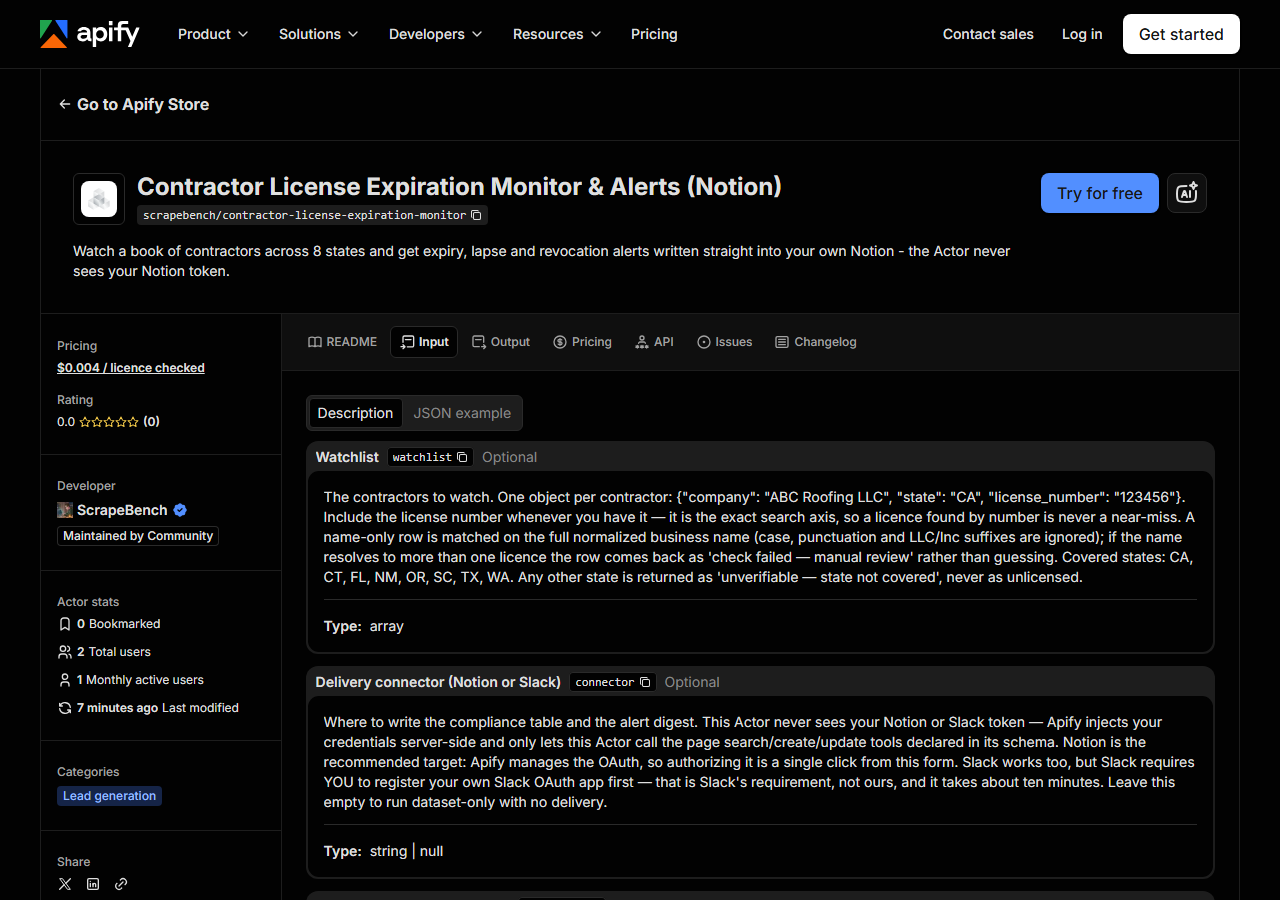Screen dimensions: 1280x900
Task: Open the AI assistant button
Action: [1187, 193]
